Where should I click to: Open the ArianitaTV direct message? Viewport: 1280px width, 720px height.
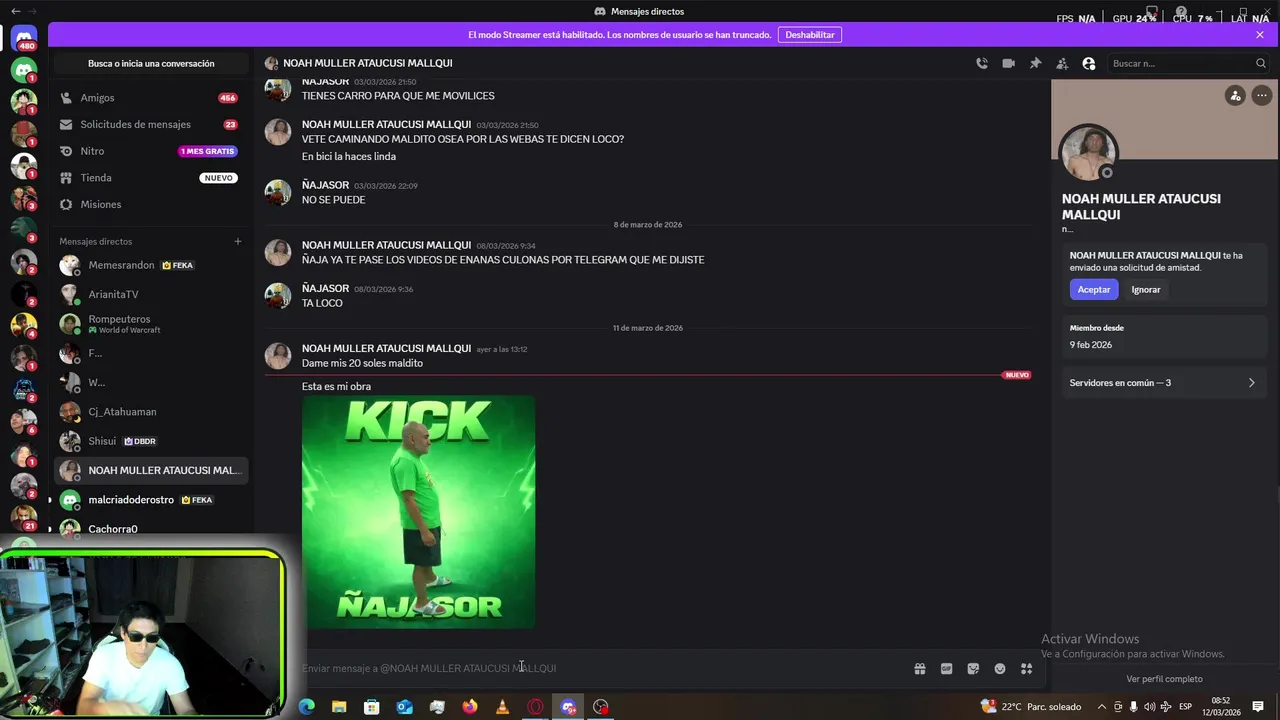click(x=150, y=295)
